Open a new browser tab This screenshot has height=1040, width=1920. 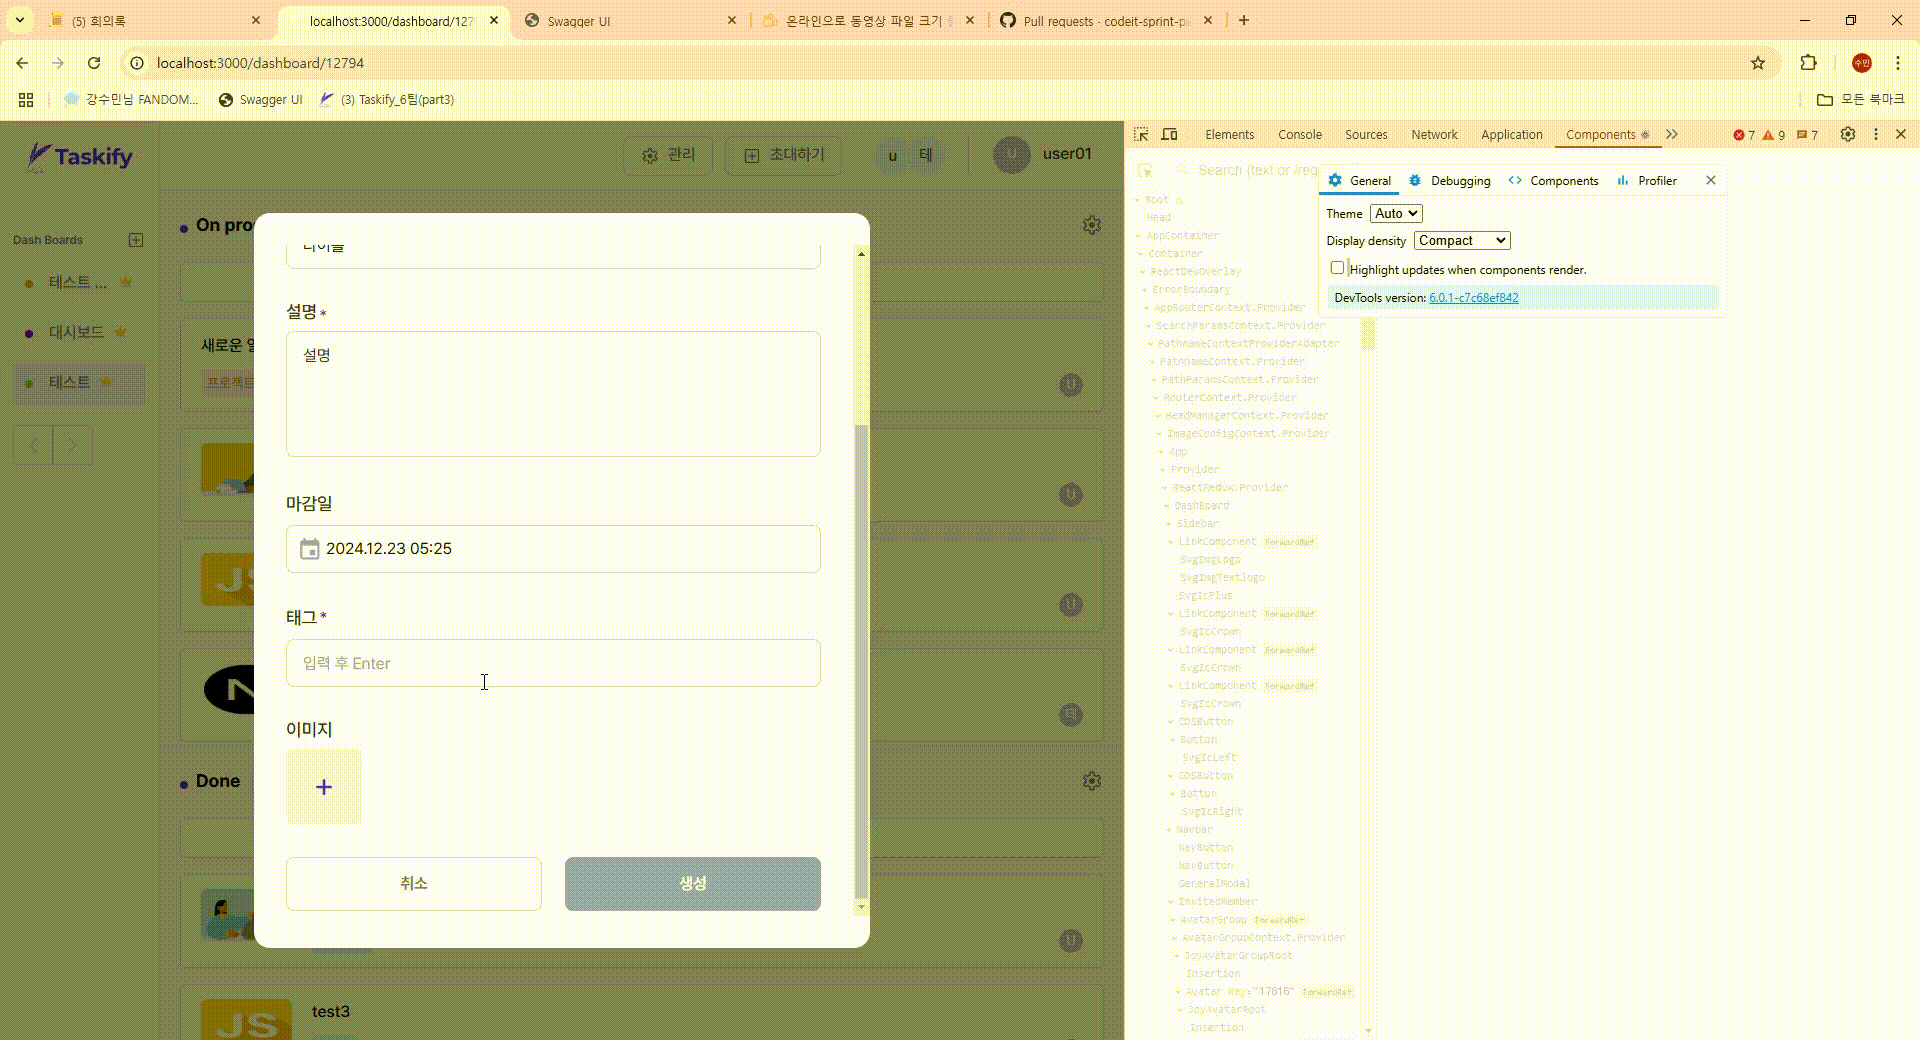pos(1244,20)
